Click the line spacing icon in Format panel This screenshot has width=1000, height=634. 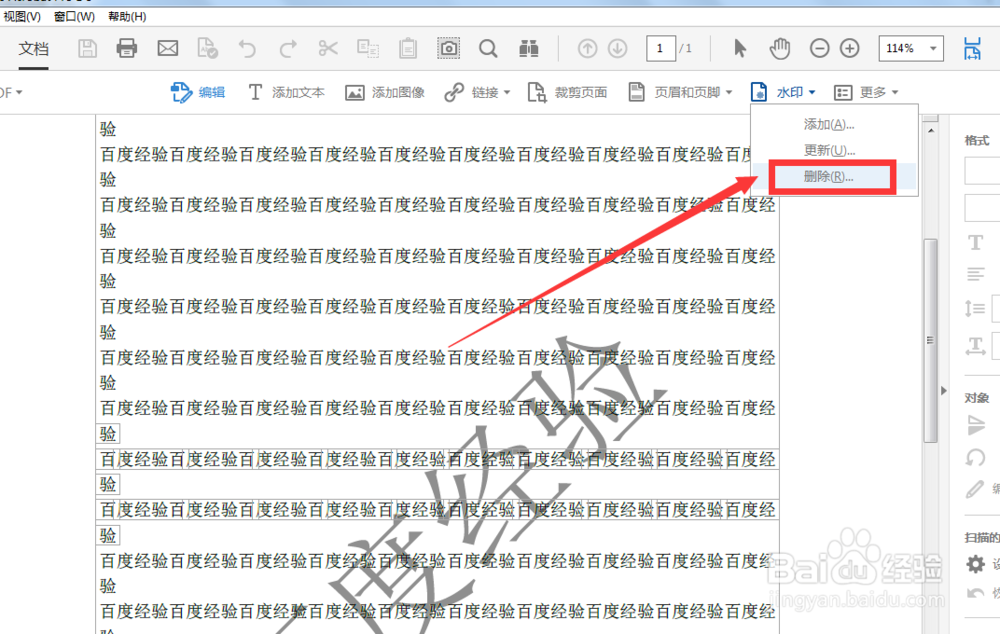[x=975, y=309]
